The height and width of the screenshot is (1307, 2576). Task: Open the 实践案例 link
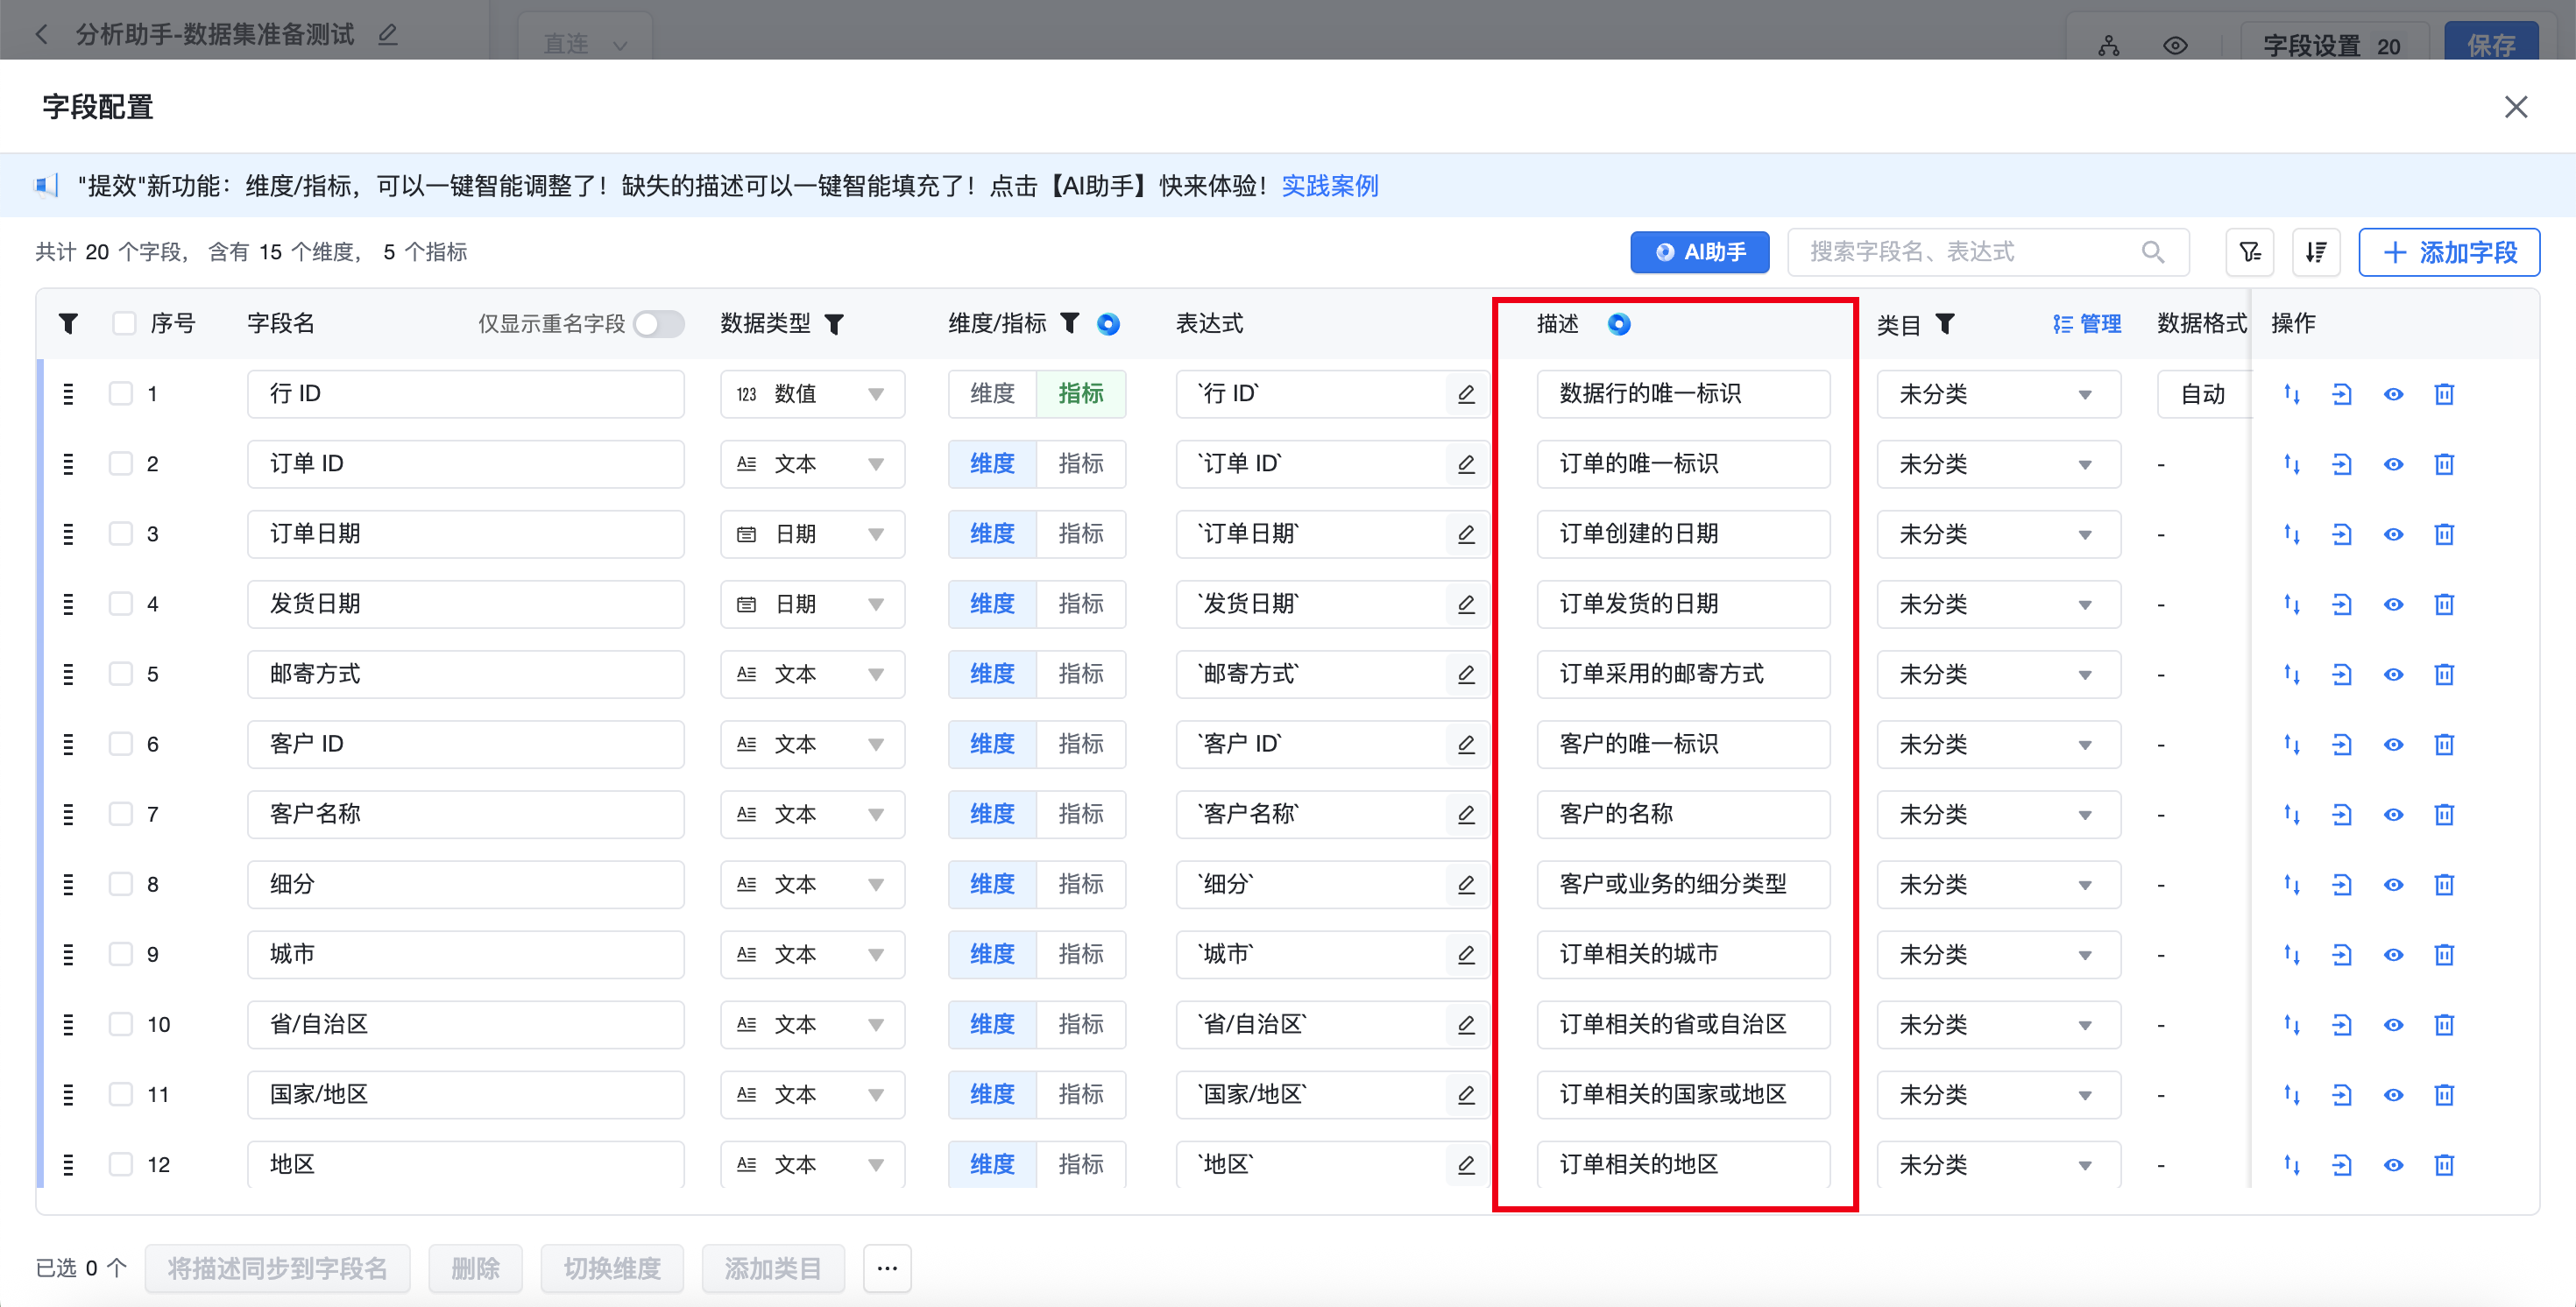[1329, 186]
